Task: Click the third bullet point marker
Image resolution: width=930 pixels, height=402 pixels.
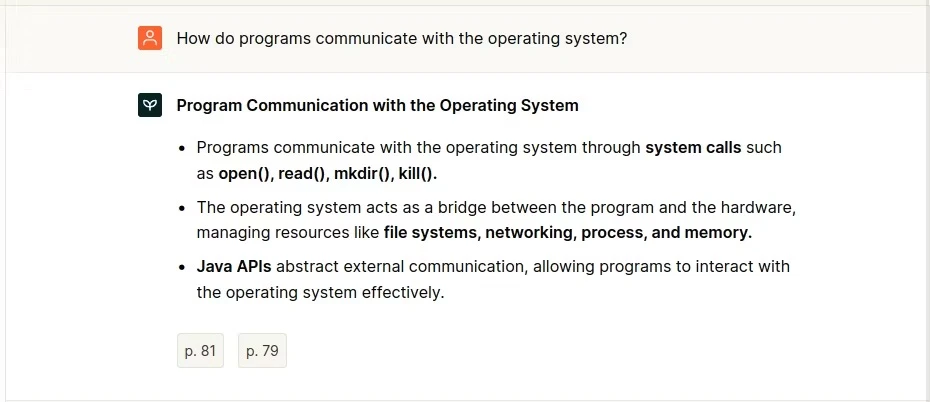Action: click(x=182, y=268)
